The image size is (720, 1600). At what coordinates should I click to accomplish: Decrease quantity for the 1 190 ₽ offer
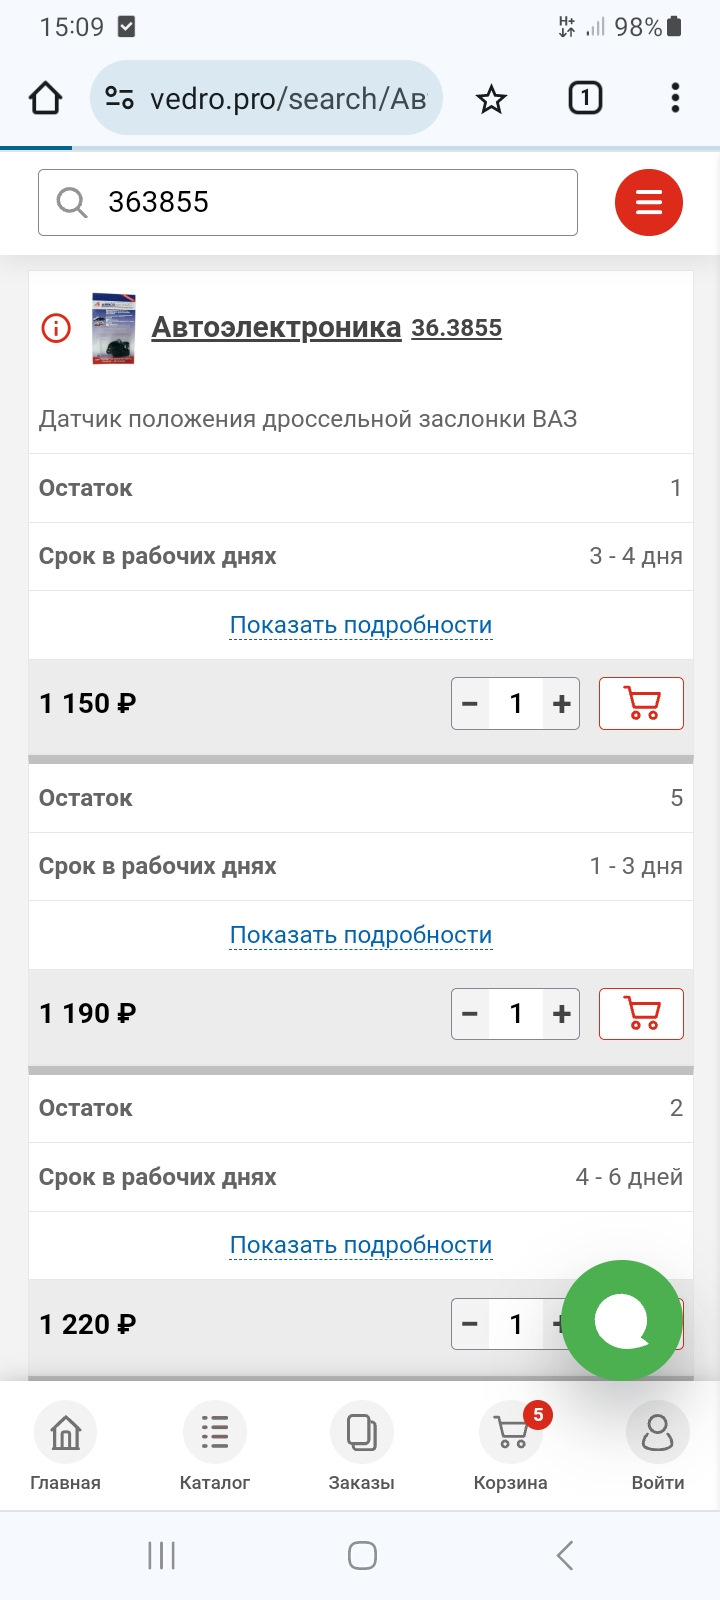[470, 1013]
